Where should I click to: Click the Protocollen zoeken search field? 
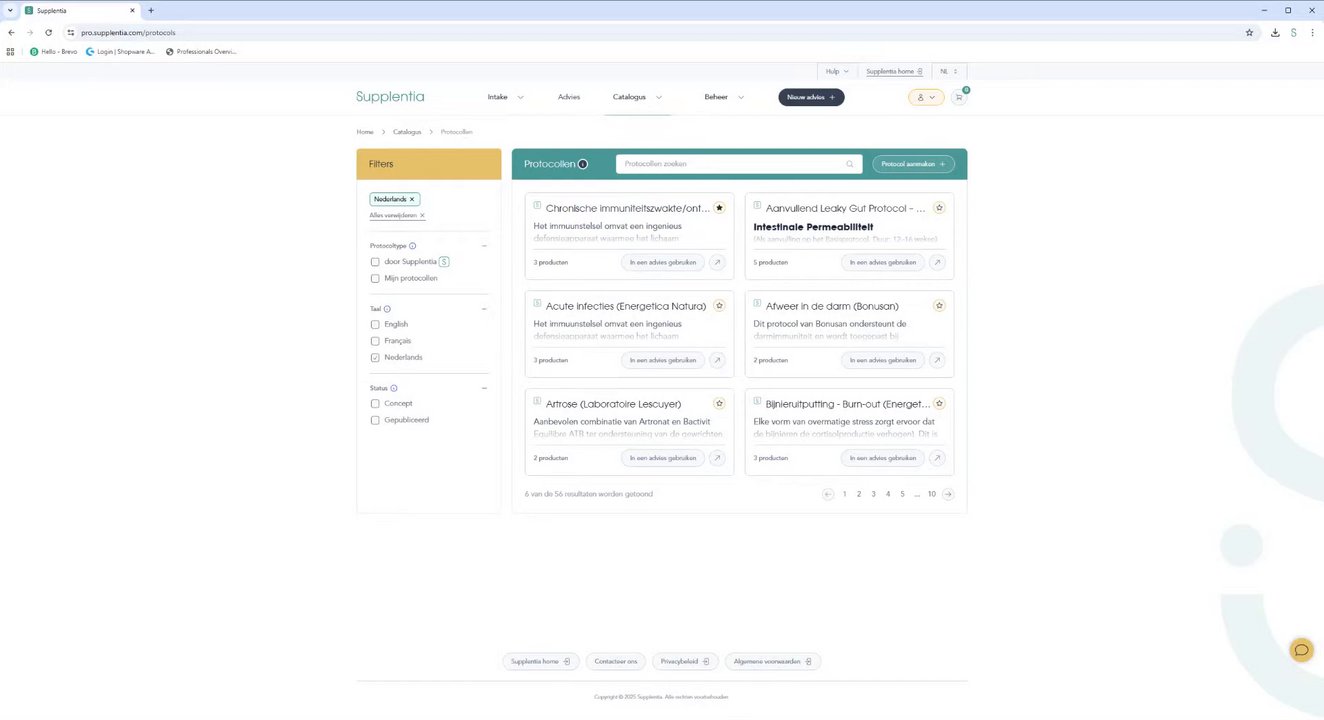pyautogui.click(x=739, y=164)
